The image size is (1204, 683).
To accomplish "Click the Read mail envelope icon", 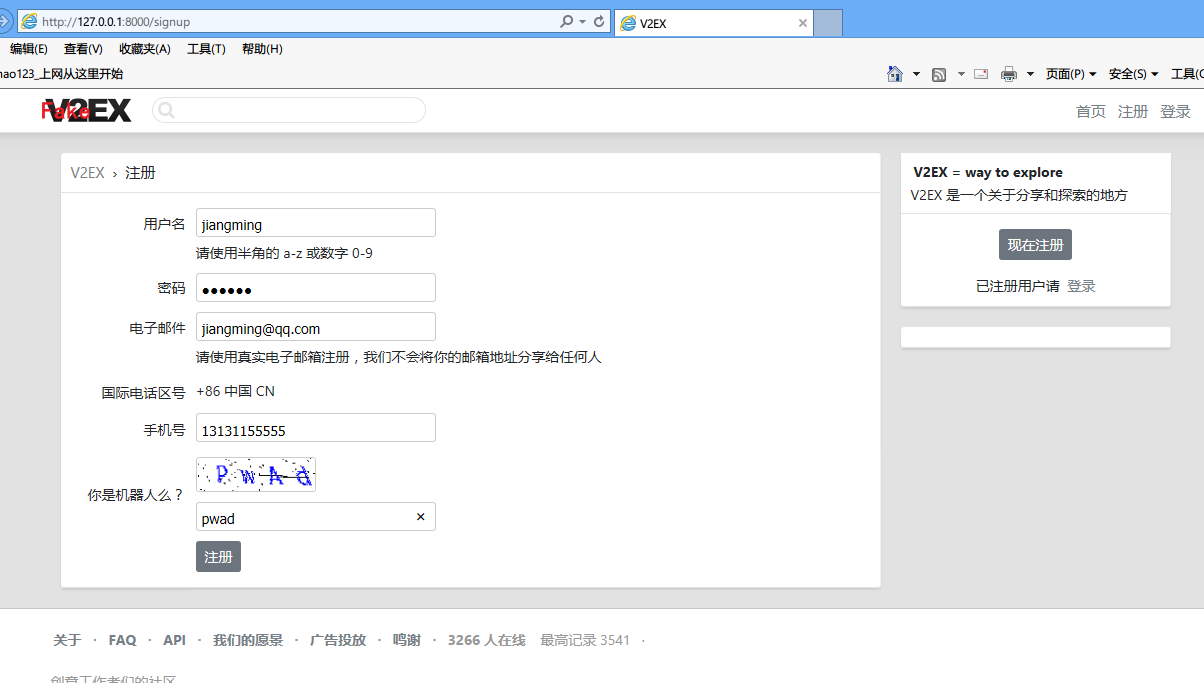I will pyautogui.click(x=981, y=74).
